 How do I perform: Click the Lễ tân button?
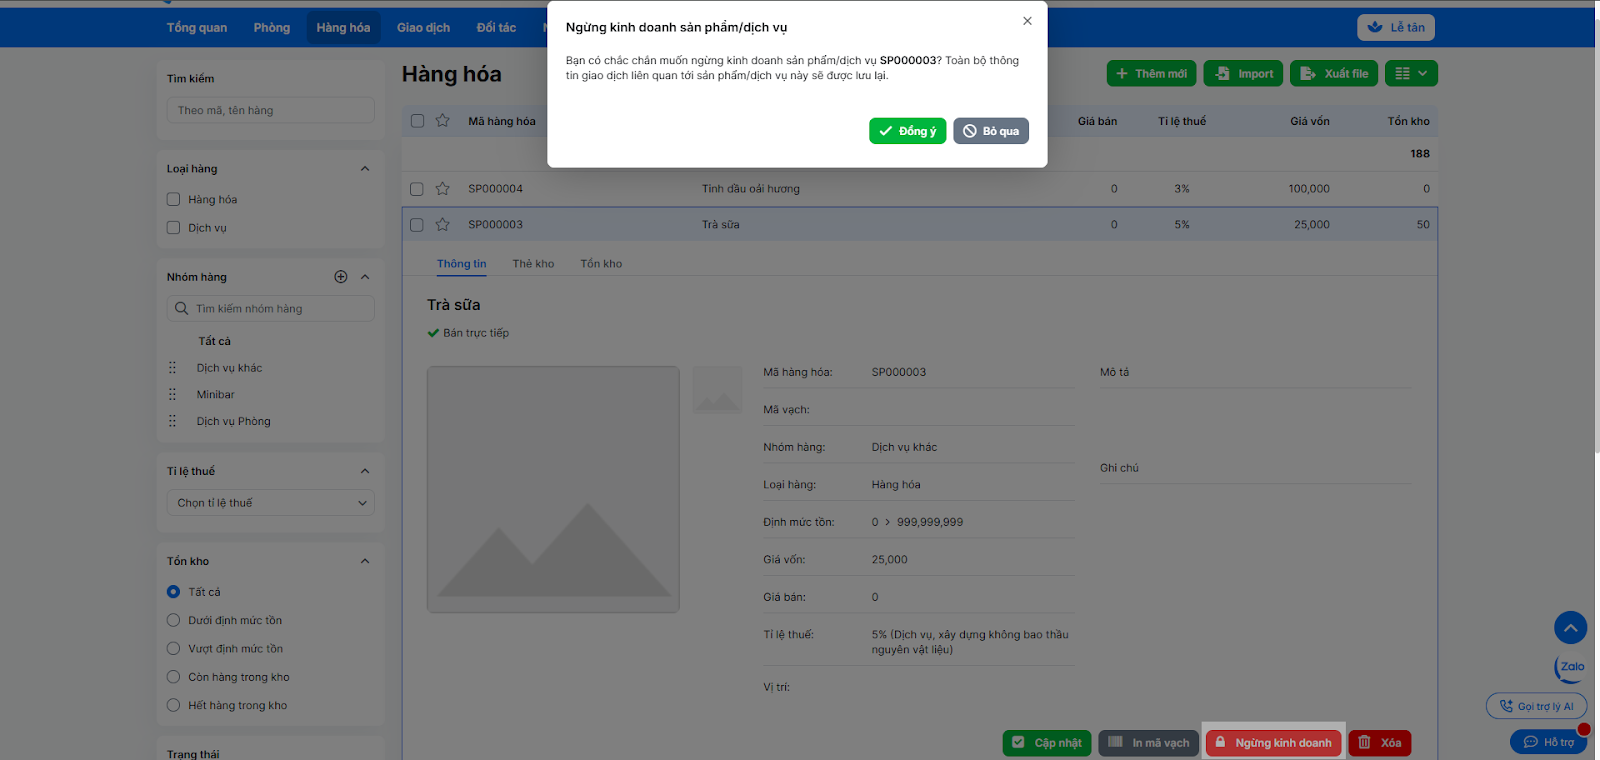point(1396,27)
